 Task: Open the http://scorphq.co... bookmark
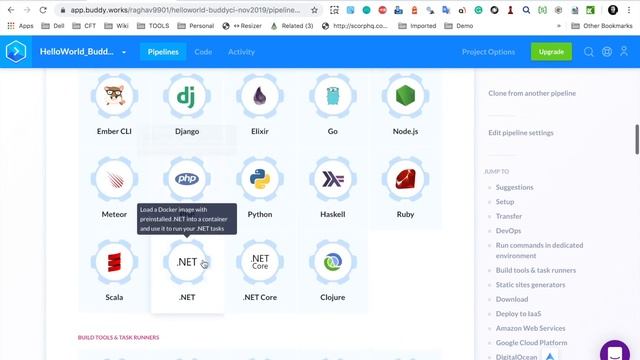pos(354,26)
